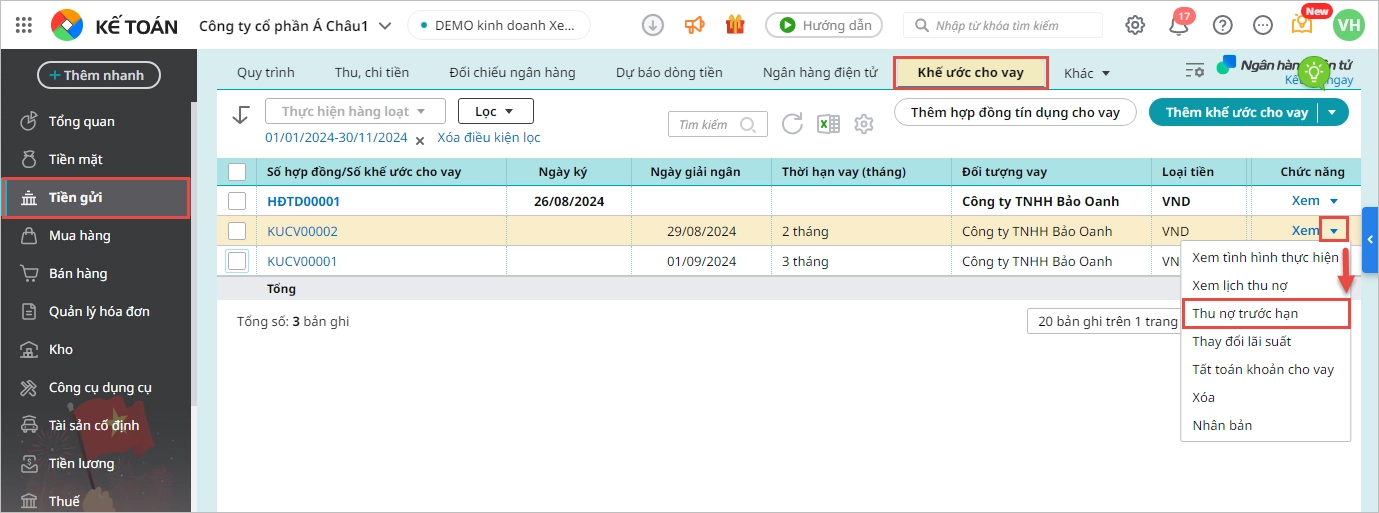Tick the checkbox for KUCV00001
Viewport: 1379px width, 513px height.
point(237,261)
